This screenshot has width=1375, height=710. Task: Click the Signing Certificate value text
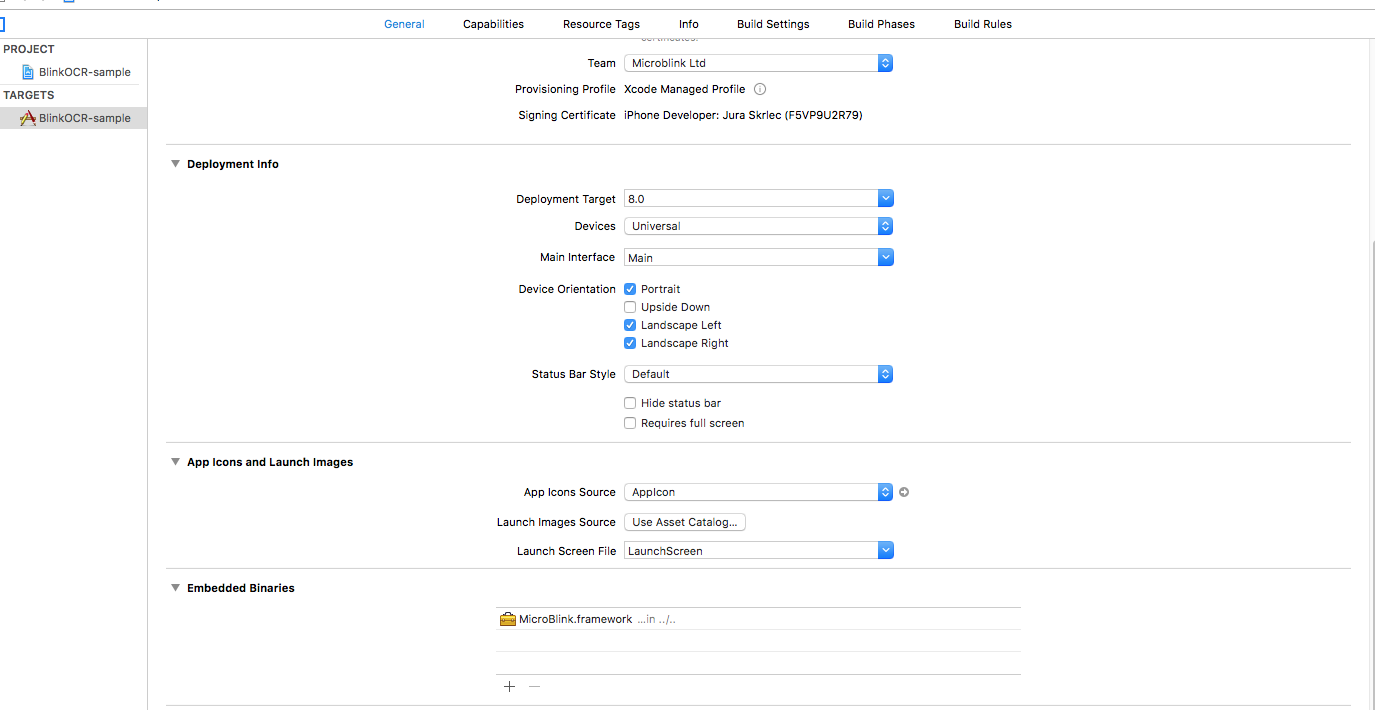point(743,115)
